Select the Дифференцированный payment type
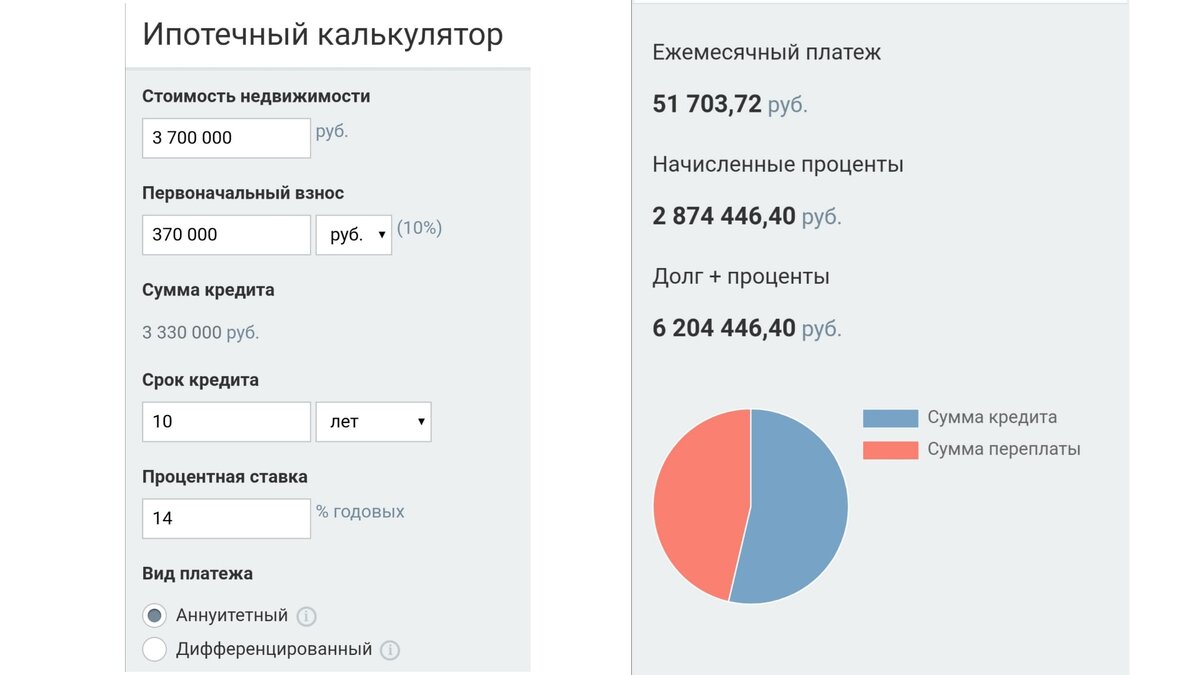Screen dimensions: 1200x675 (154, 649)
